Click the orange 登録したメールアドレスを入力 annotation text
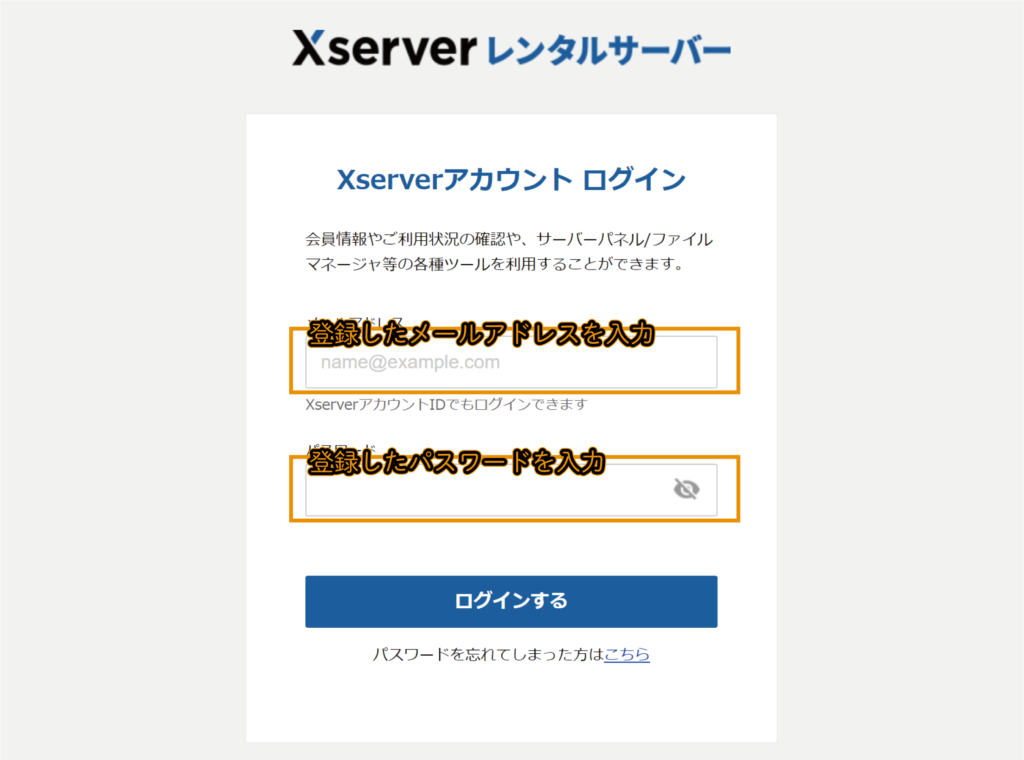 [x=481, y=334]
